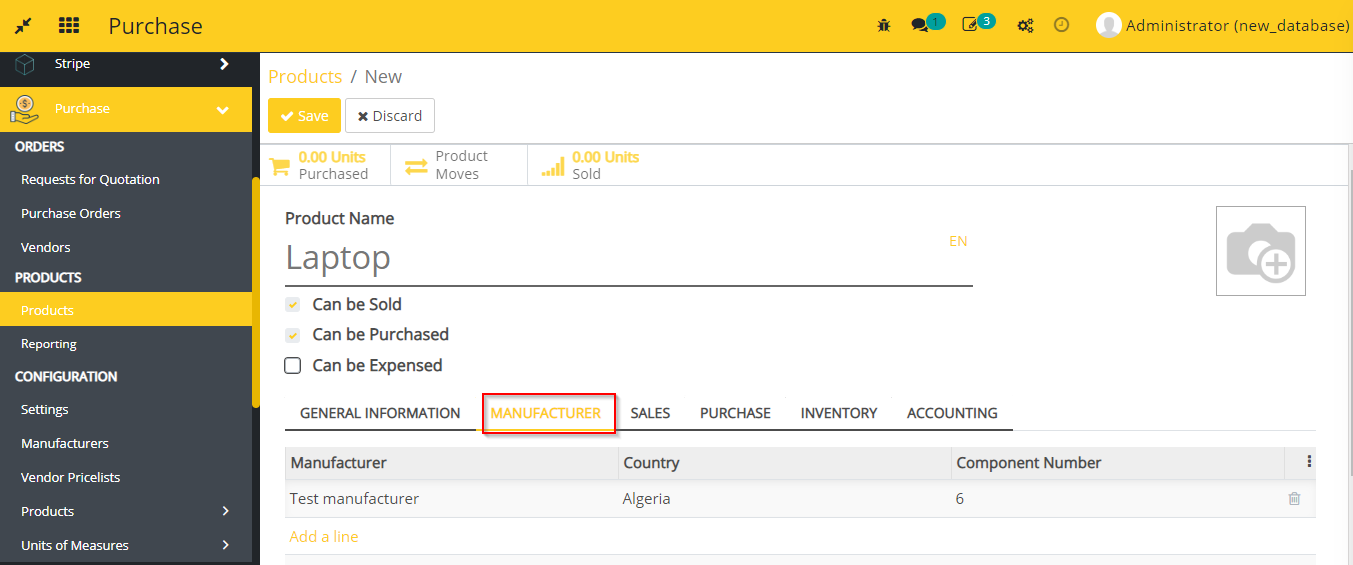Image resolution: width=1353 pixels, height=565 pixels.
Task: Expand the Units of Measures submenu
Action: pyautogui.click(x=225, y=545)
